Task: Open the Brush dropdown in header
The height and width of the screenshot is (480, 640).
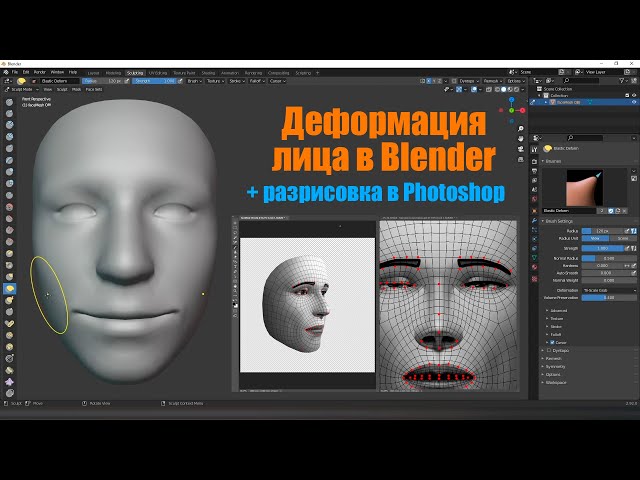Action: 194,81
